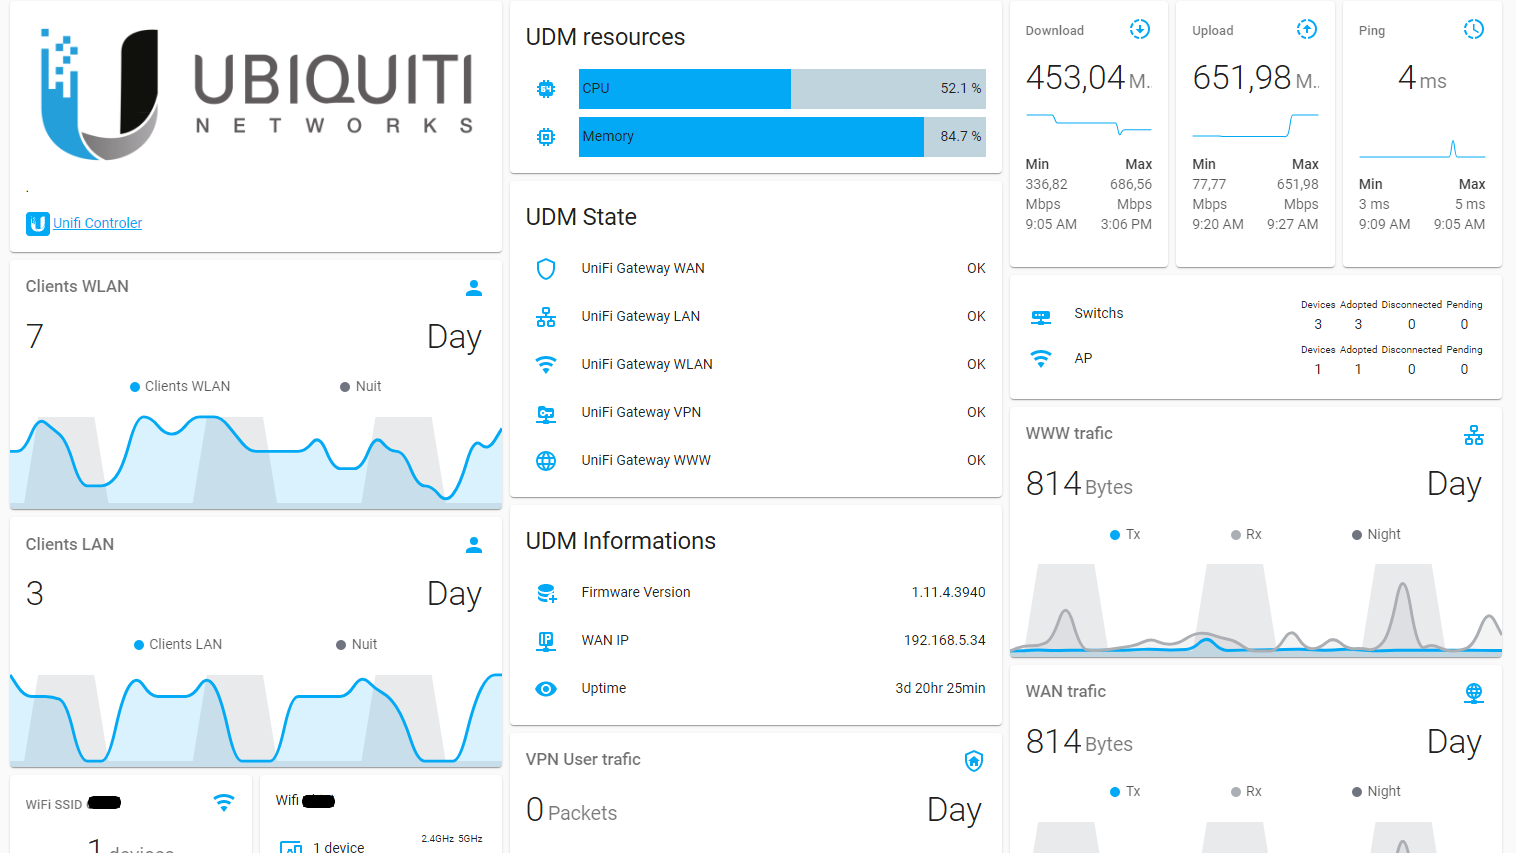Click the Gateway WWW globe icon

[546, 460]
